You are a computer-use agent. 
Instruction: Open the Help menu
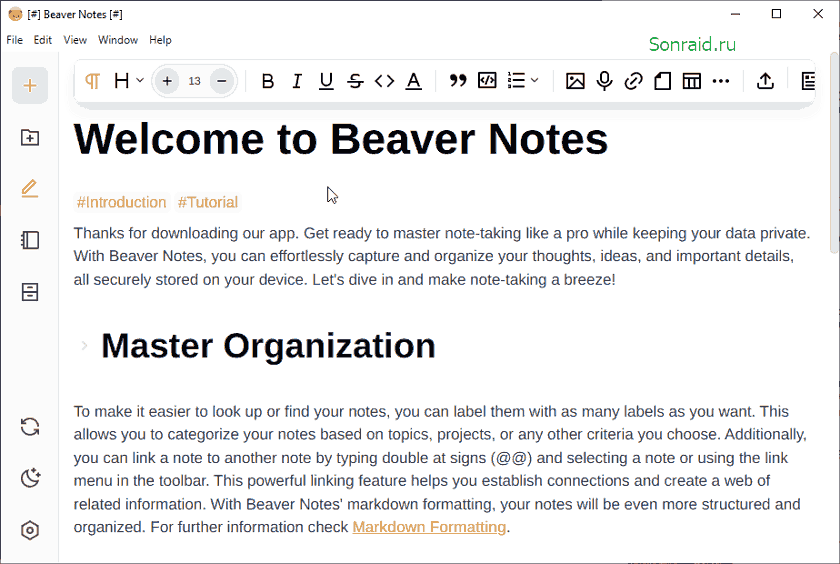coord(160,40)
